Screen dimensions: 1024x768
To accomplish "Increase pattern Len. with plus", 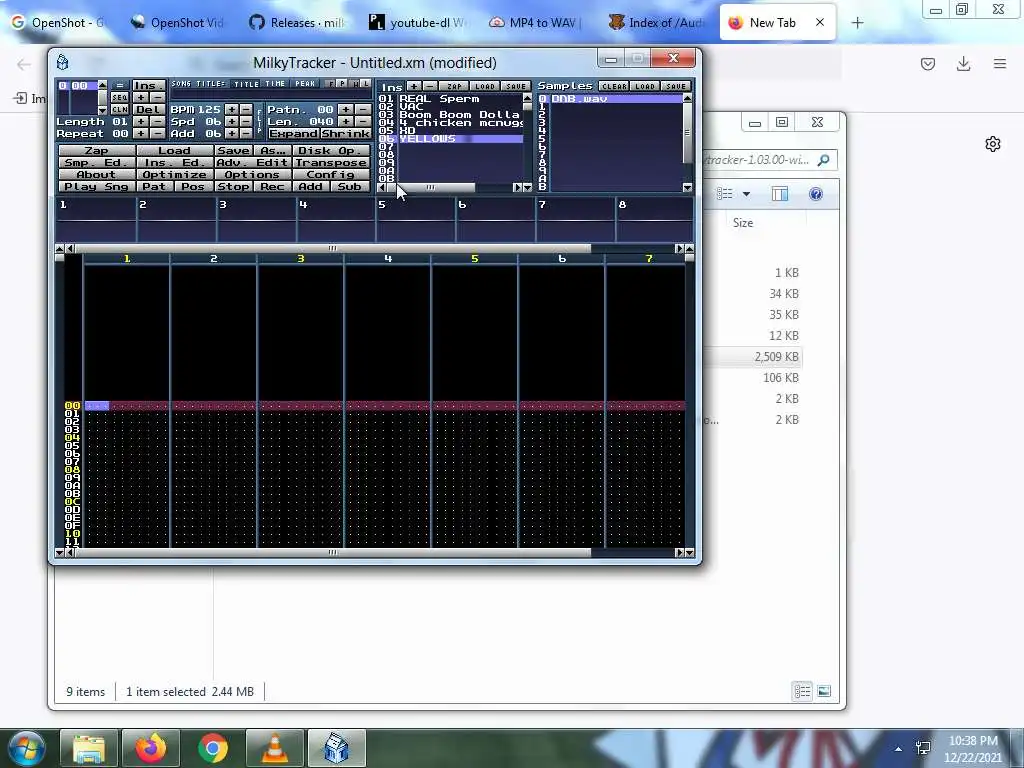I will click(346, 121).
